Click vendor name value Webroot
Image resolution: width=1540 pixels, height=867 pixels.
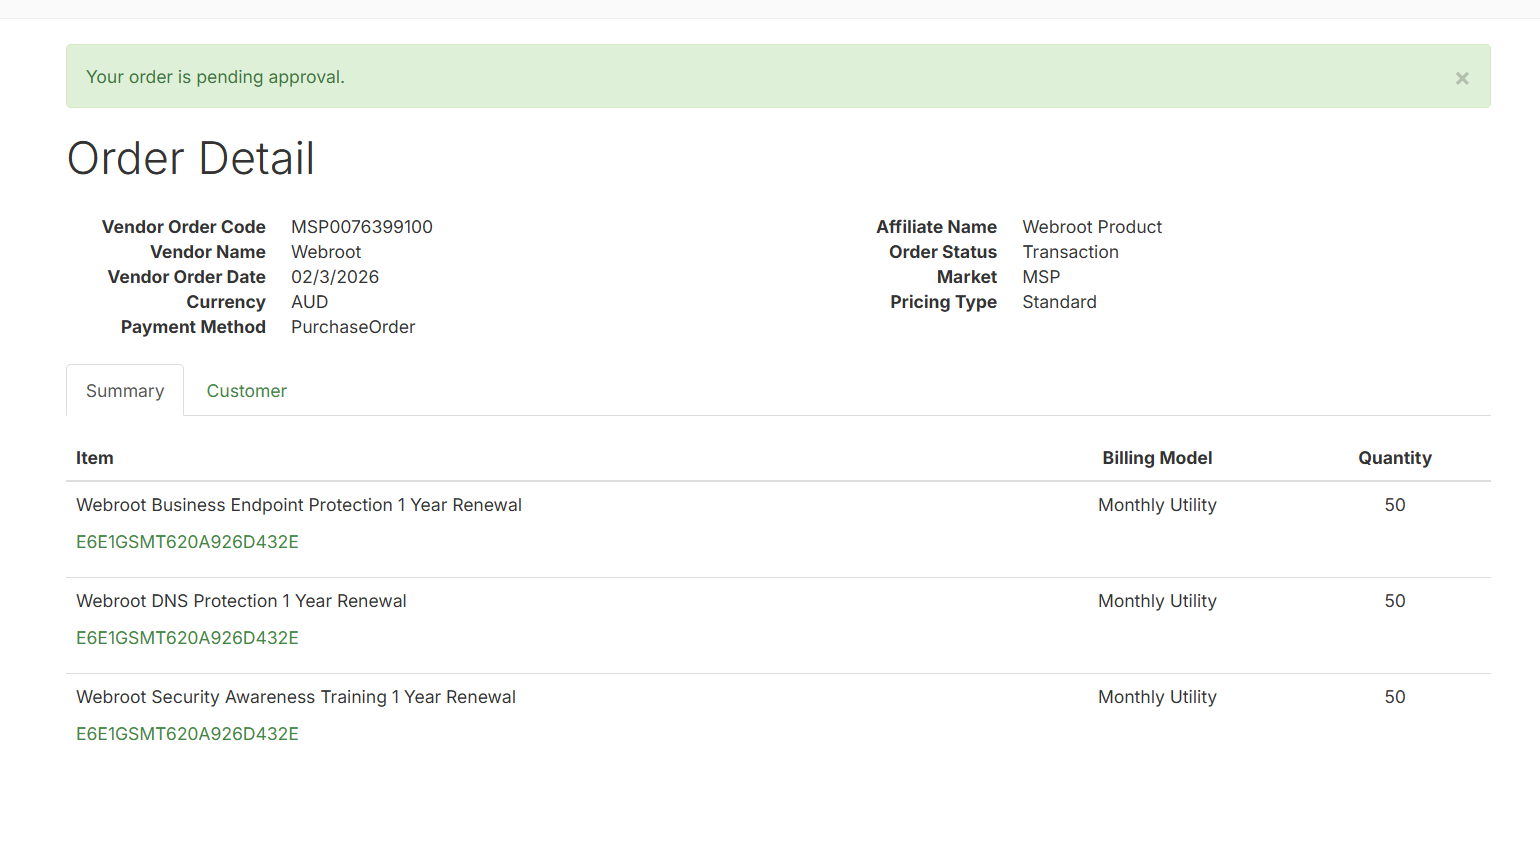326,252
